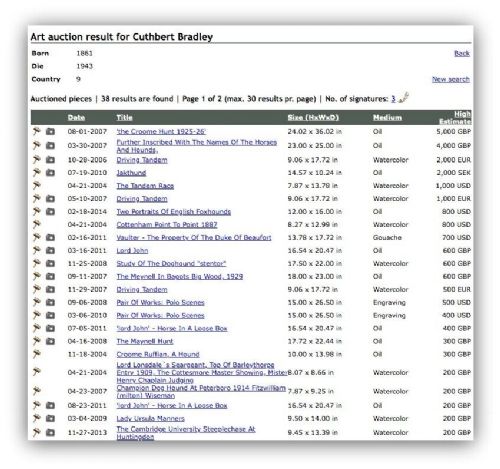
Task: Sort by Title column header
Action: coord(124,117)
